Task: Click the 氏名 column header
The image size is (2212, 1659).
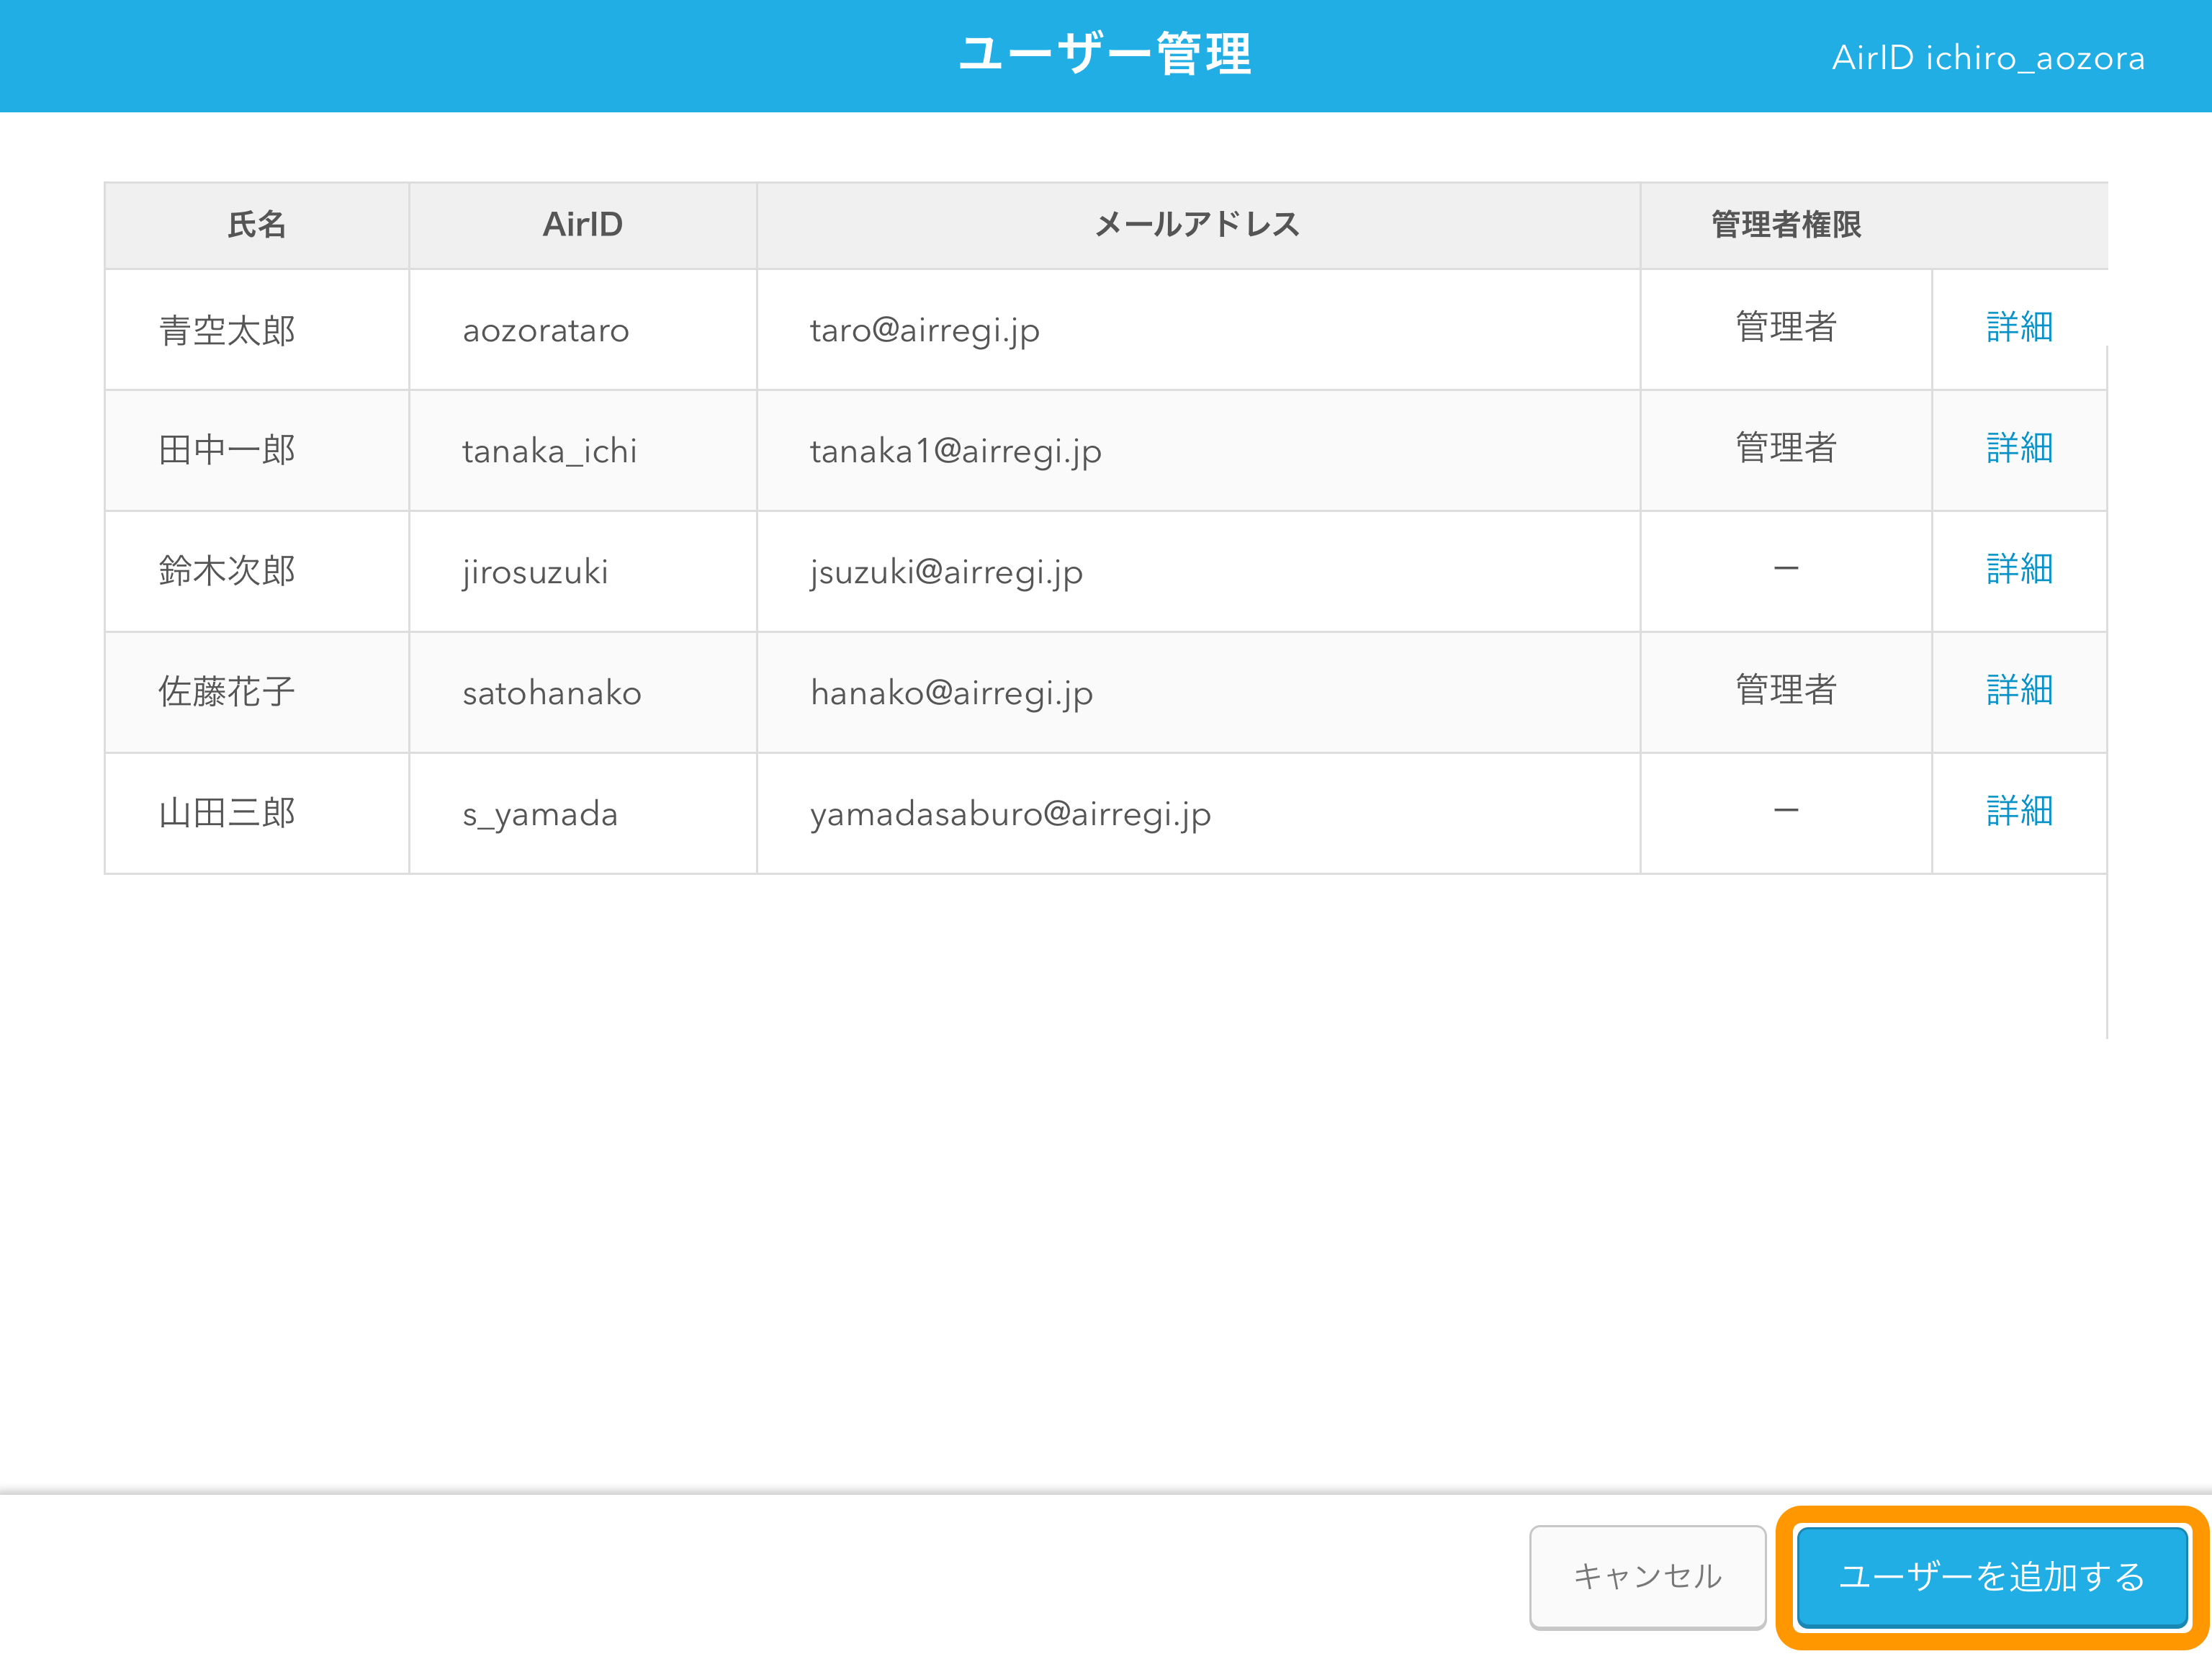Action: click(257, 225)
